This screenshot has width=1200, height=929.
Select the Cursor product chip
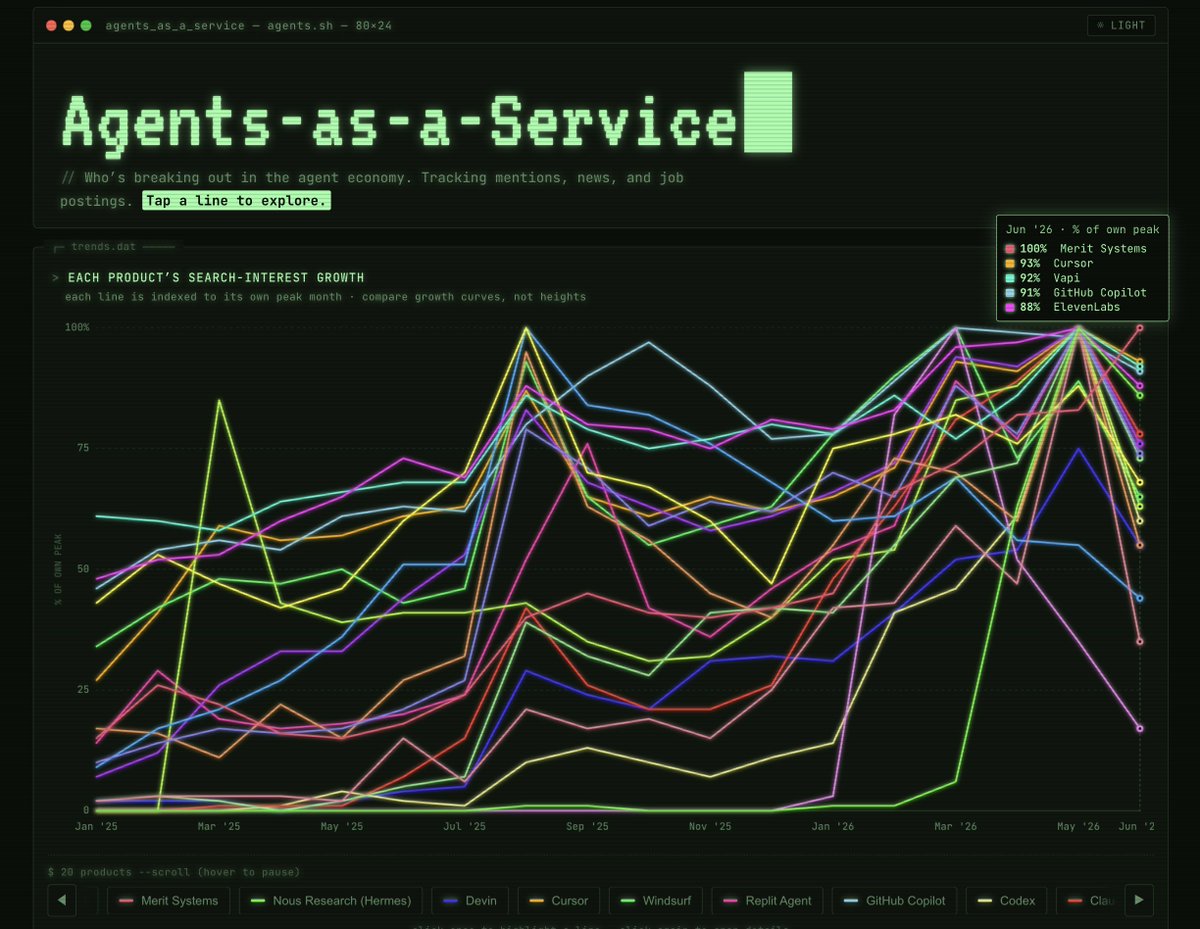pyautogui.click(x=560, y=901)
